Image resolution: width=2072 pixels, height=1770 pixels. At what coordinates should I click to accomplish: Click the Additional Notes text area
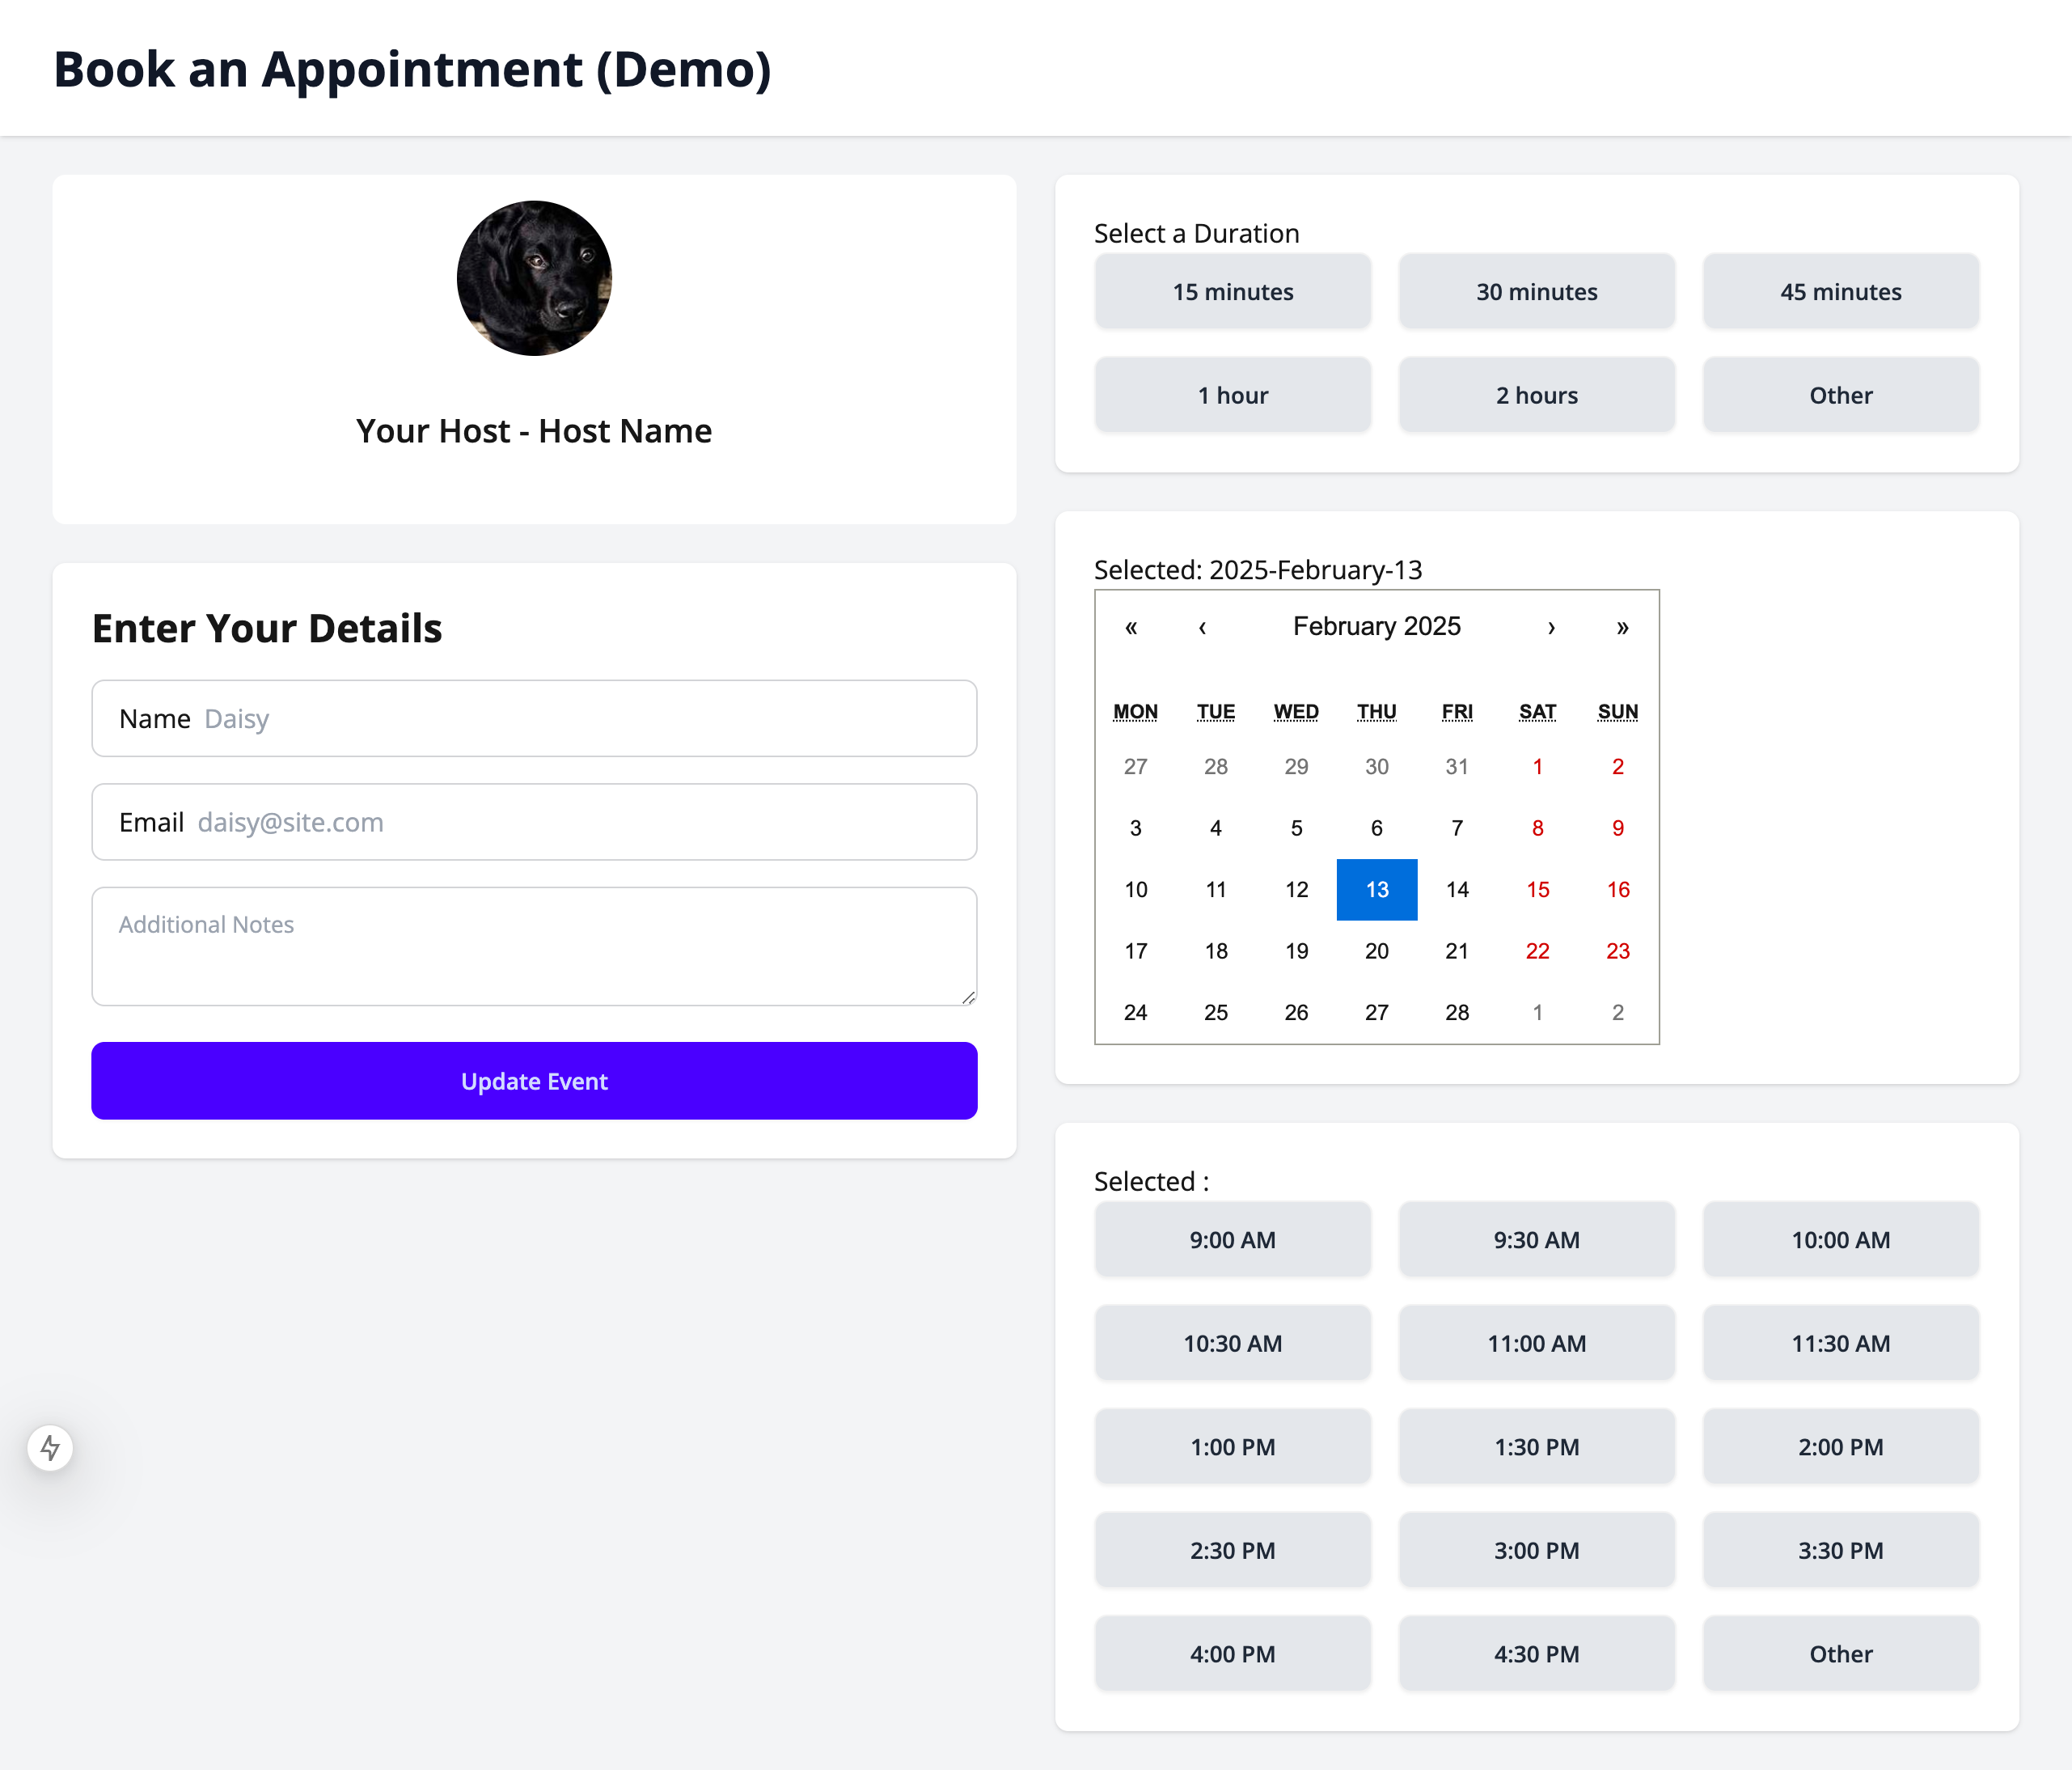click(x=534, y=946)
